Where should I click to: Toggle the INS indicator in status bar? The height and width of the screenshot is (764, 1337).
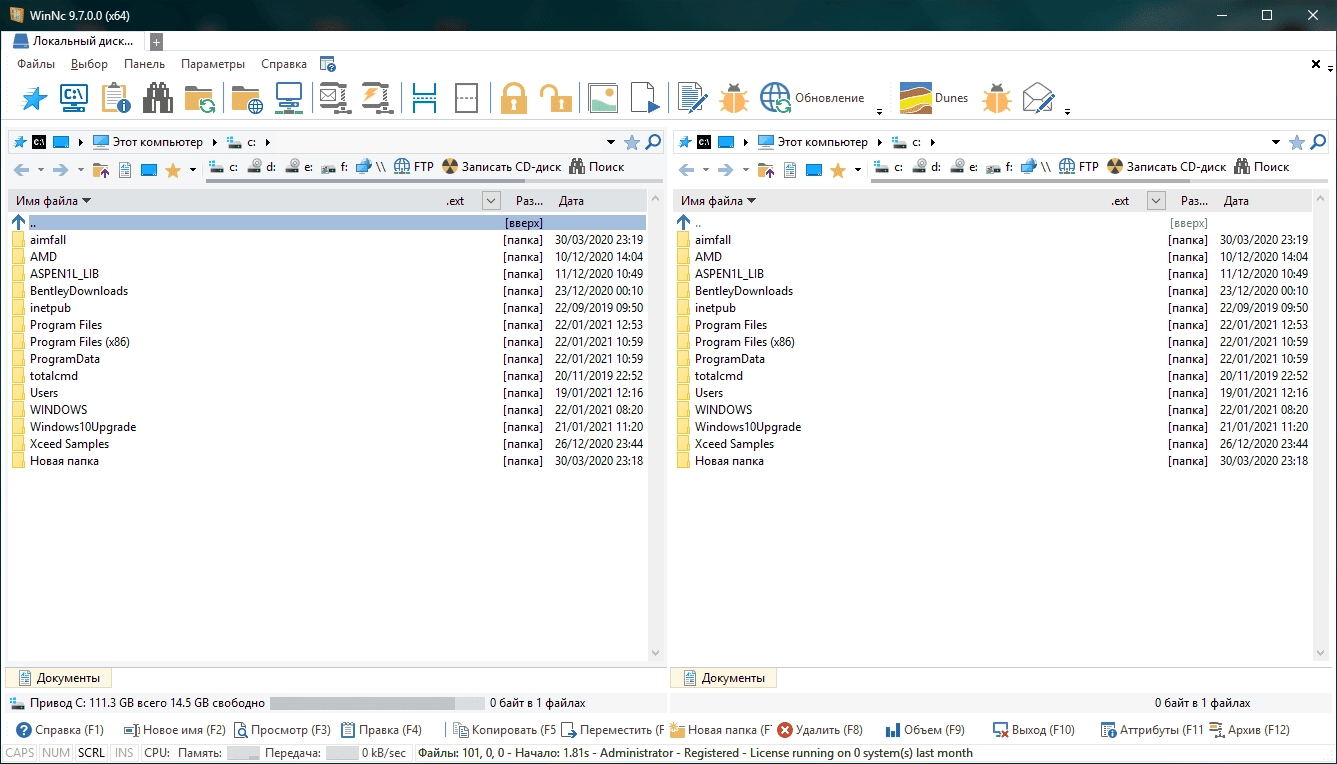click(124, 753)
